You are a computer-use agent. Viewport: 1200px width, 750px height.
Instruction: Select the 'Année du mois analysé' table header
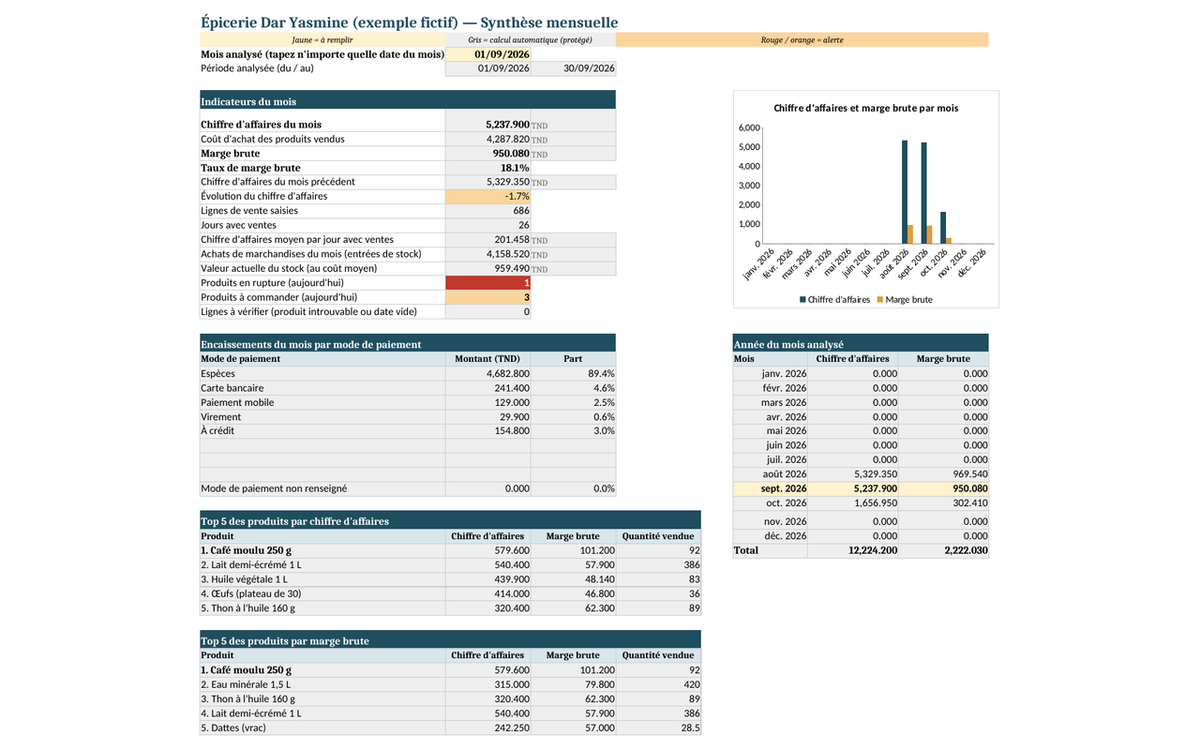(x=860, y=343)
